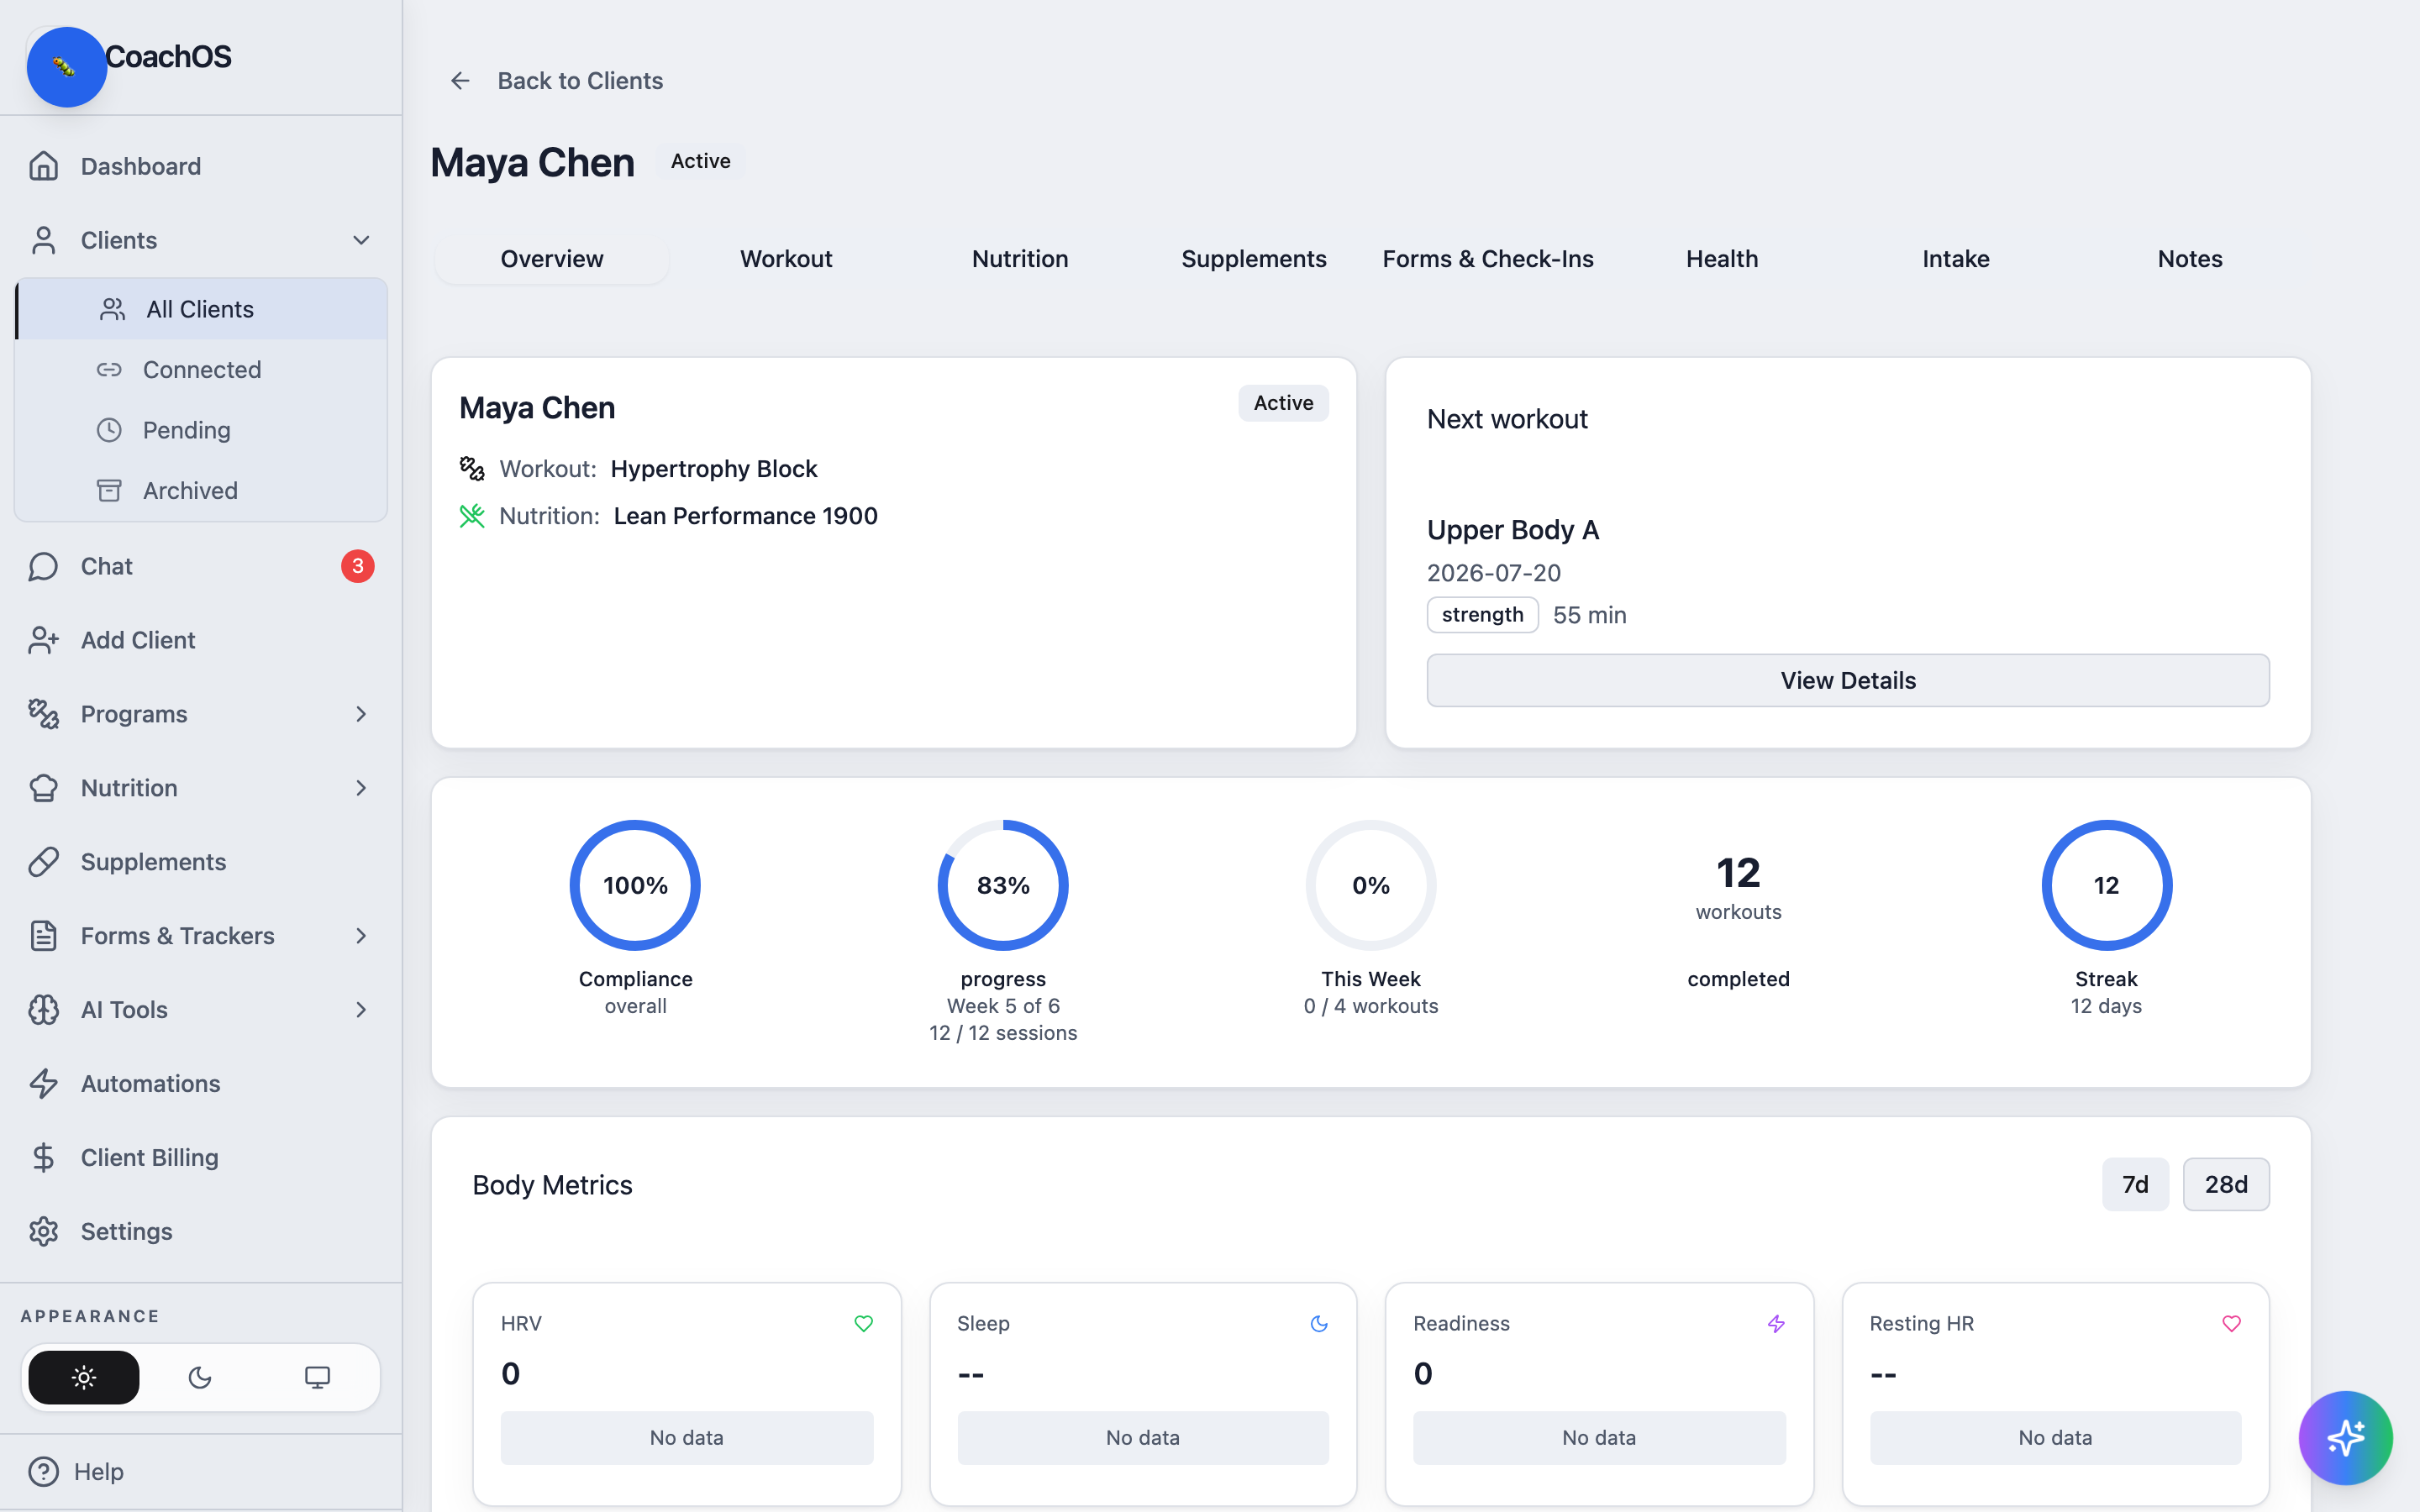Click the Pending clock icon
This screenshot has width=2420, height=1512.
click(x=109, y=430)
